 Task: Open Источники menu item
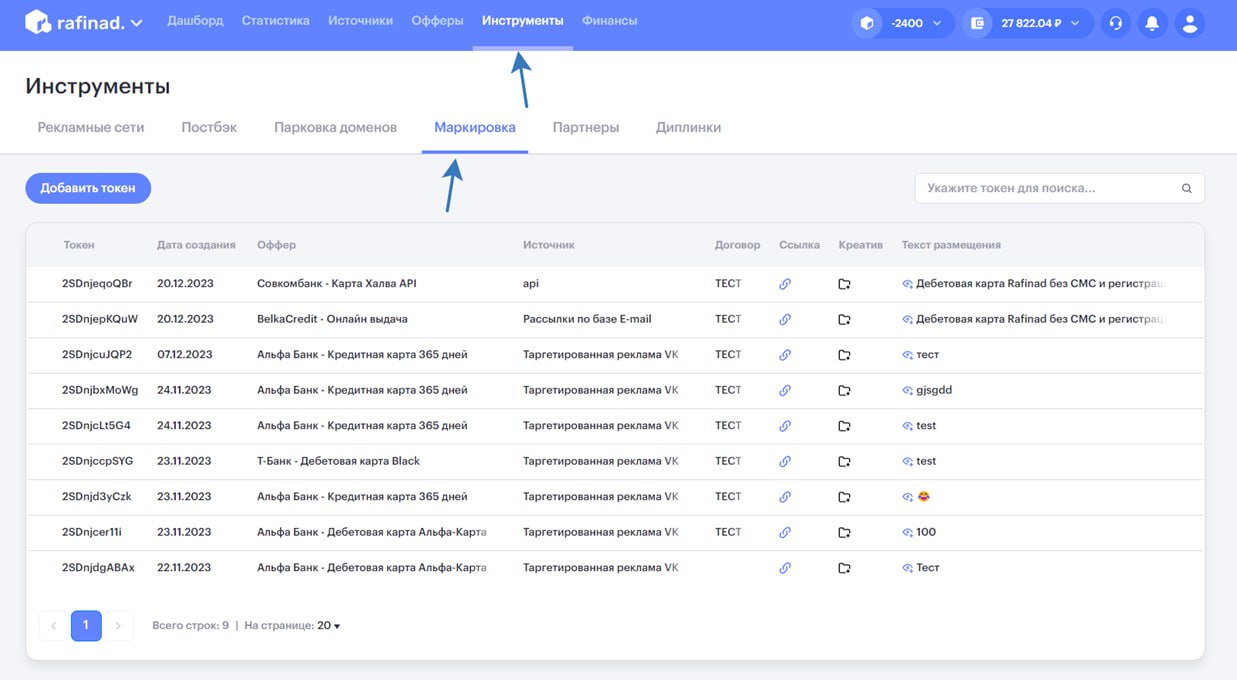pyautogui.click(x=360, y=21)
